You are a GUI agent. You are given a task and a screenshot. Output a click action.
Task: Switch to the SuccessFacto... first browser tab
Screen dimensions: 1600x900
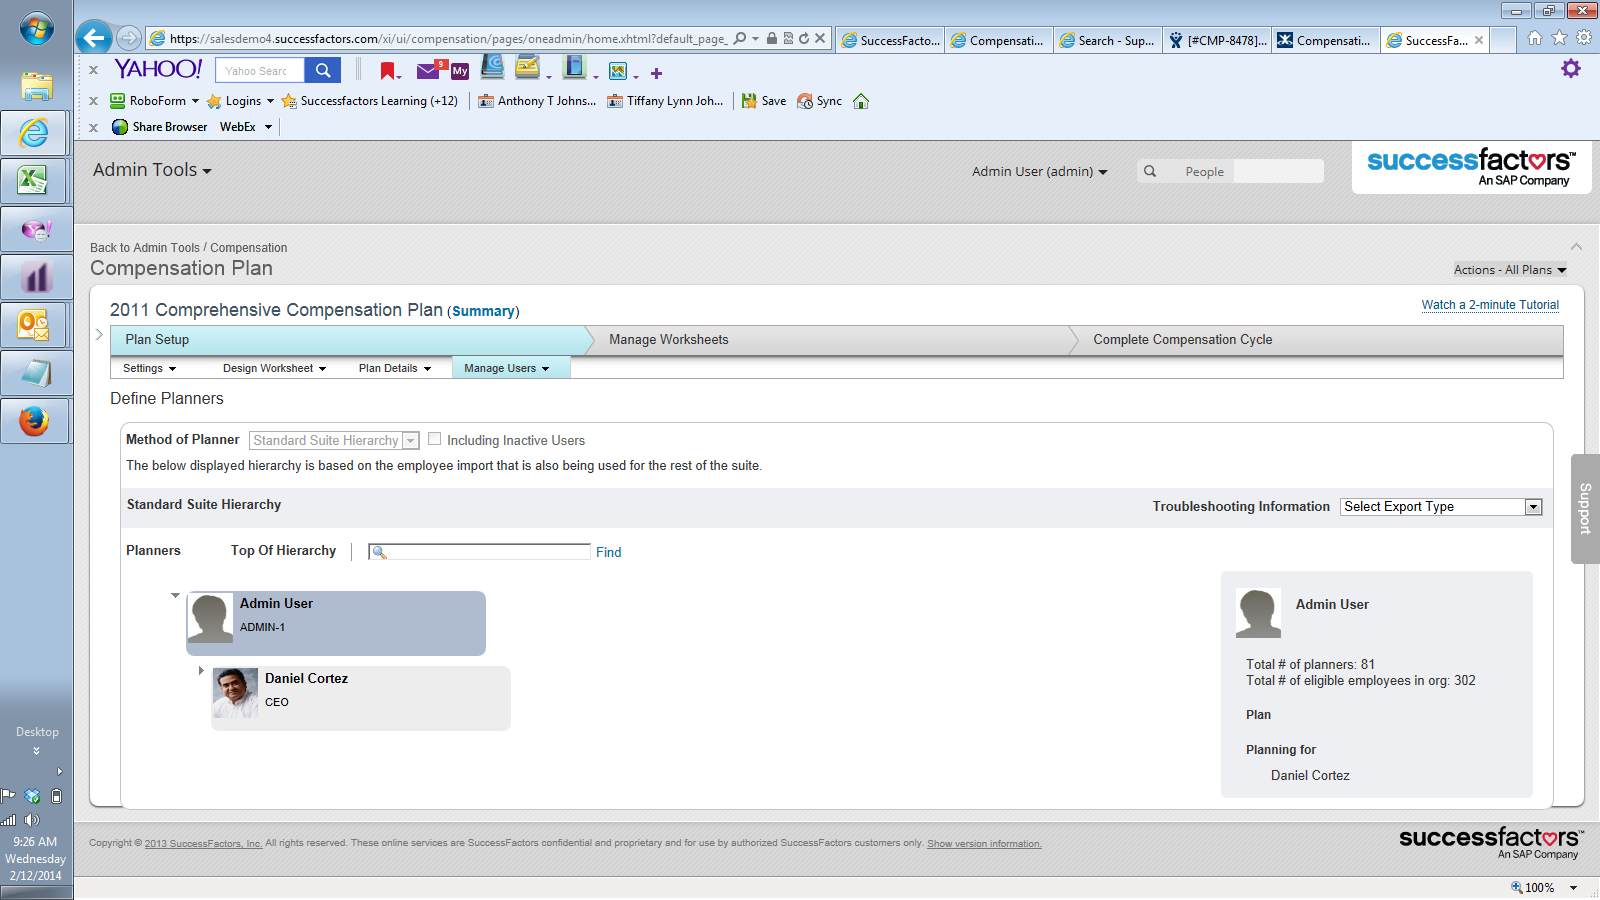(x=890, y=40)
